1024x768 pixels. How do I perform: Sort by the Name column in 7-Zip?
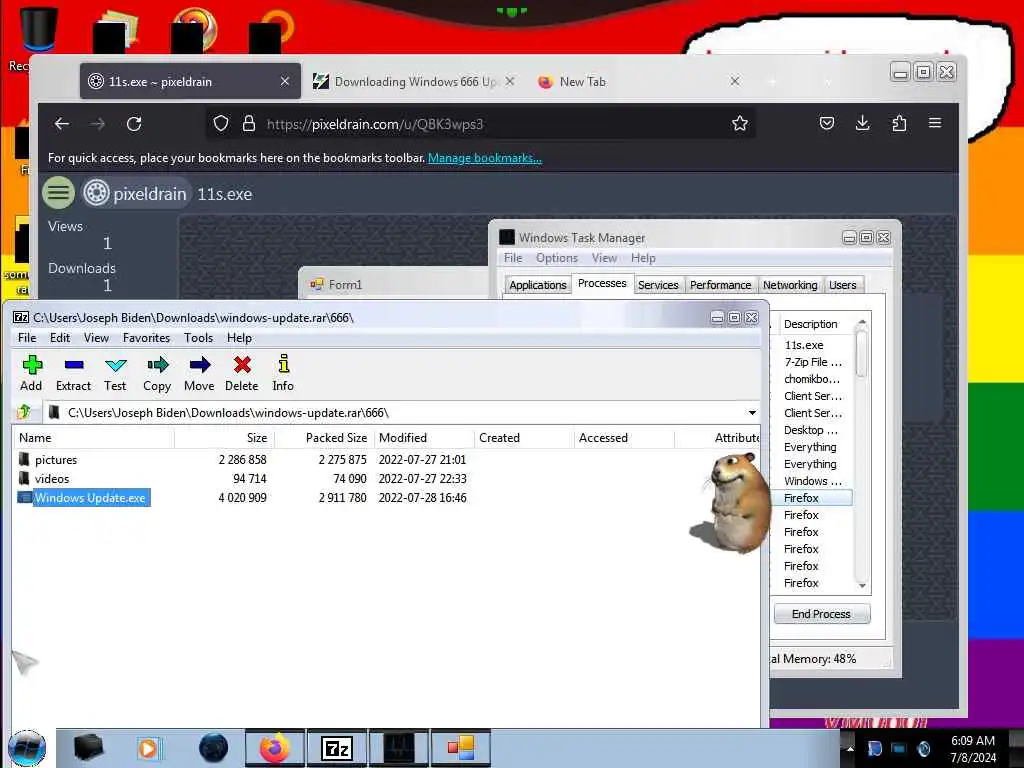click(x=93, y=438)
